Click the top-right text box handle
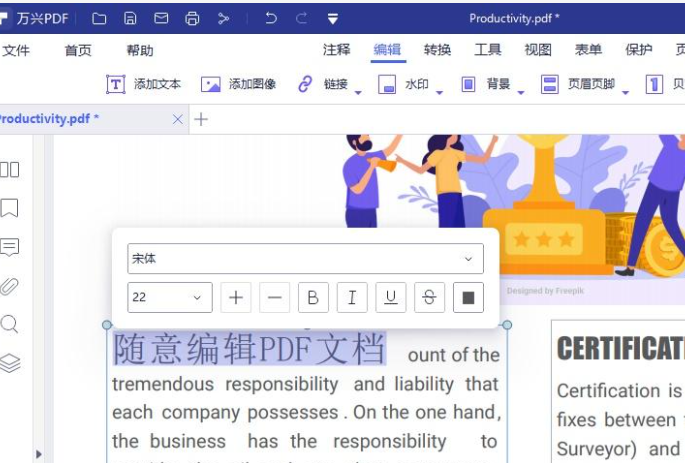 (507, 325)
